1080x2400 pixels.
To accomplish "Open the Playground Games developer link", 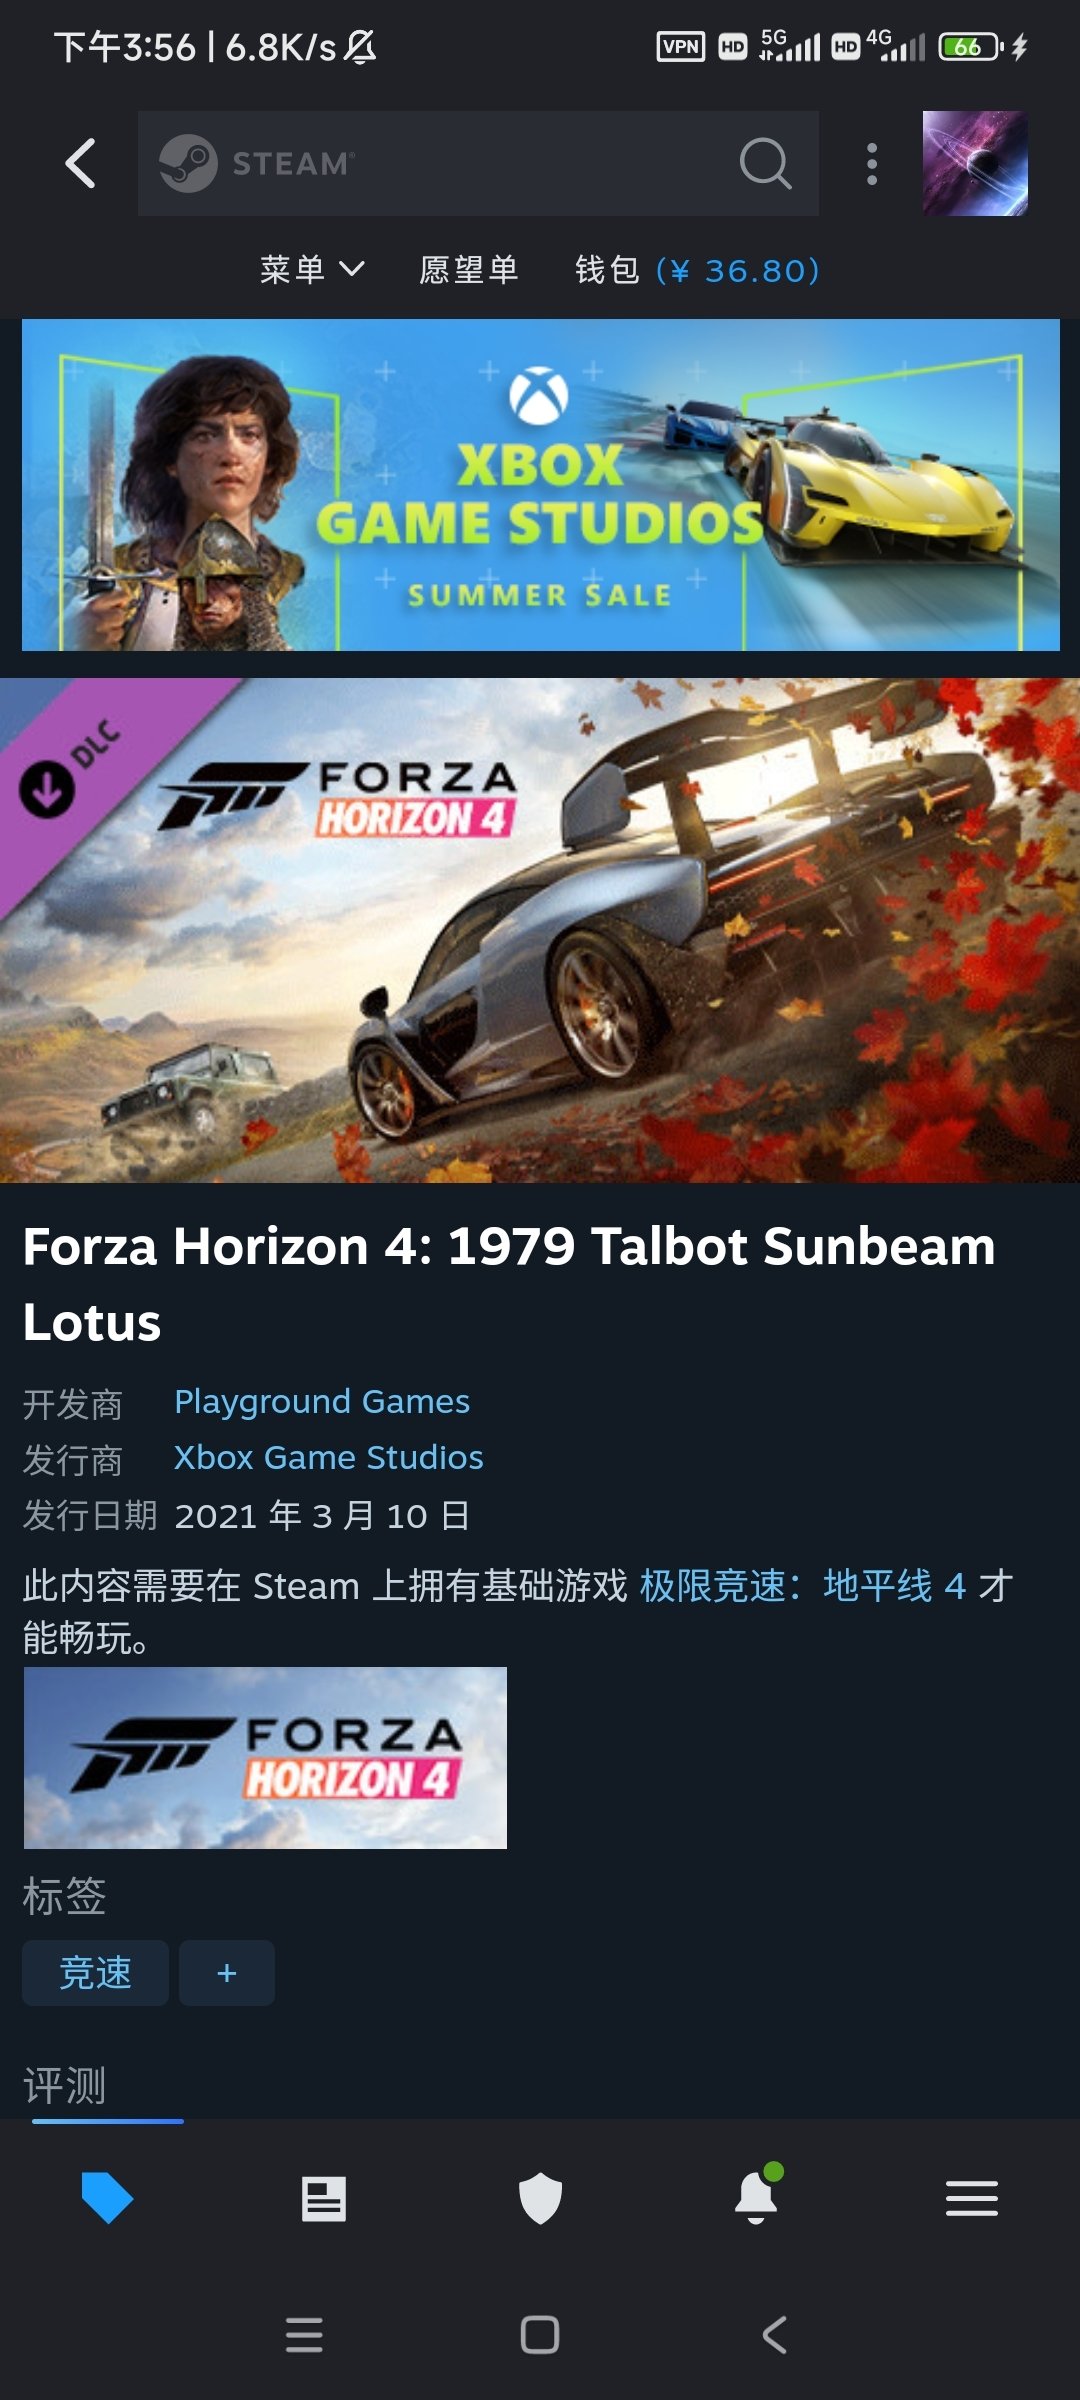I will pos(322,1402).
